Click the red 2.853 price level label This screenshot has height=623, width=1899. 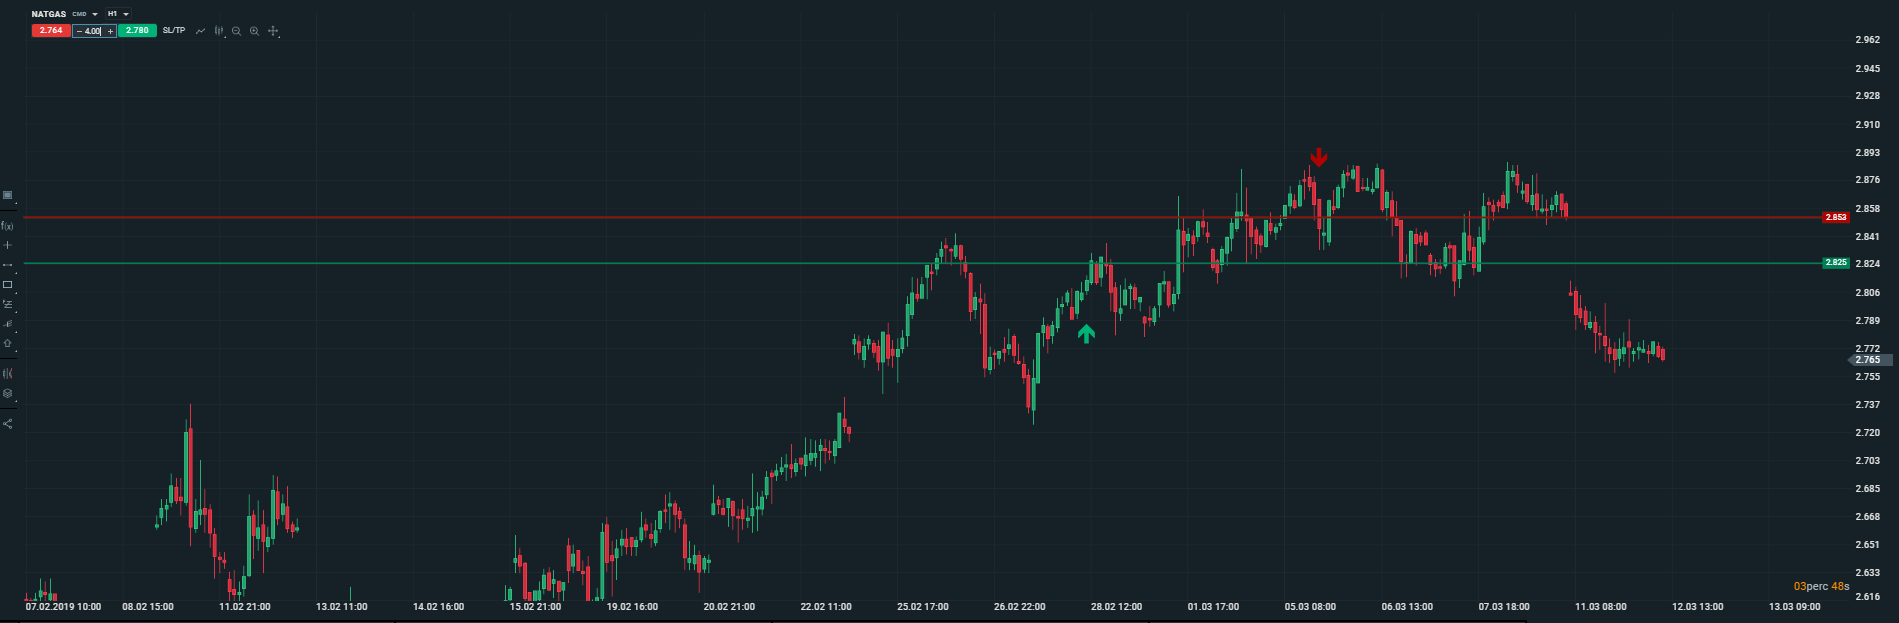click(x=1835, y=217)
